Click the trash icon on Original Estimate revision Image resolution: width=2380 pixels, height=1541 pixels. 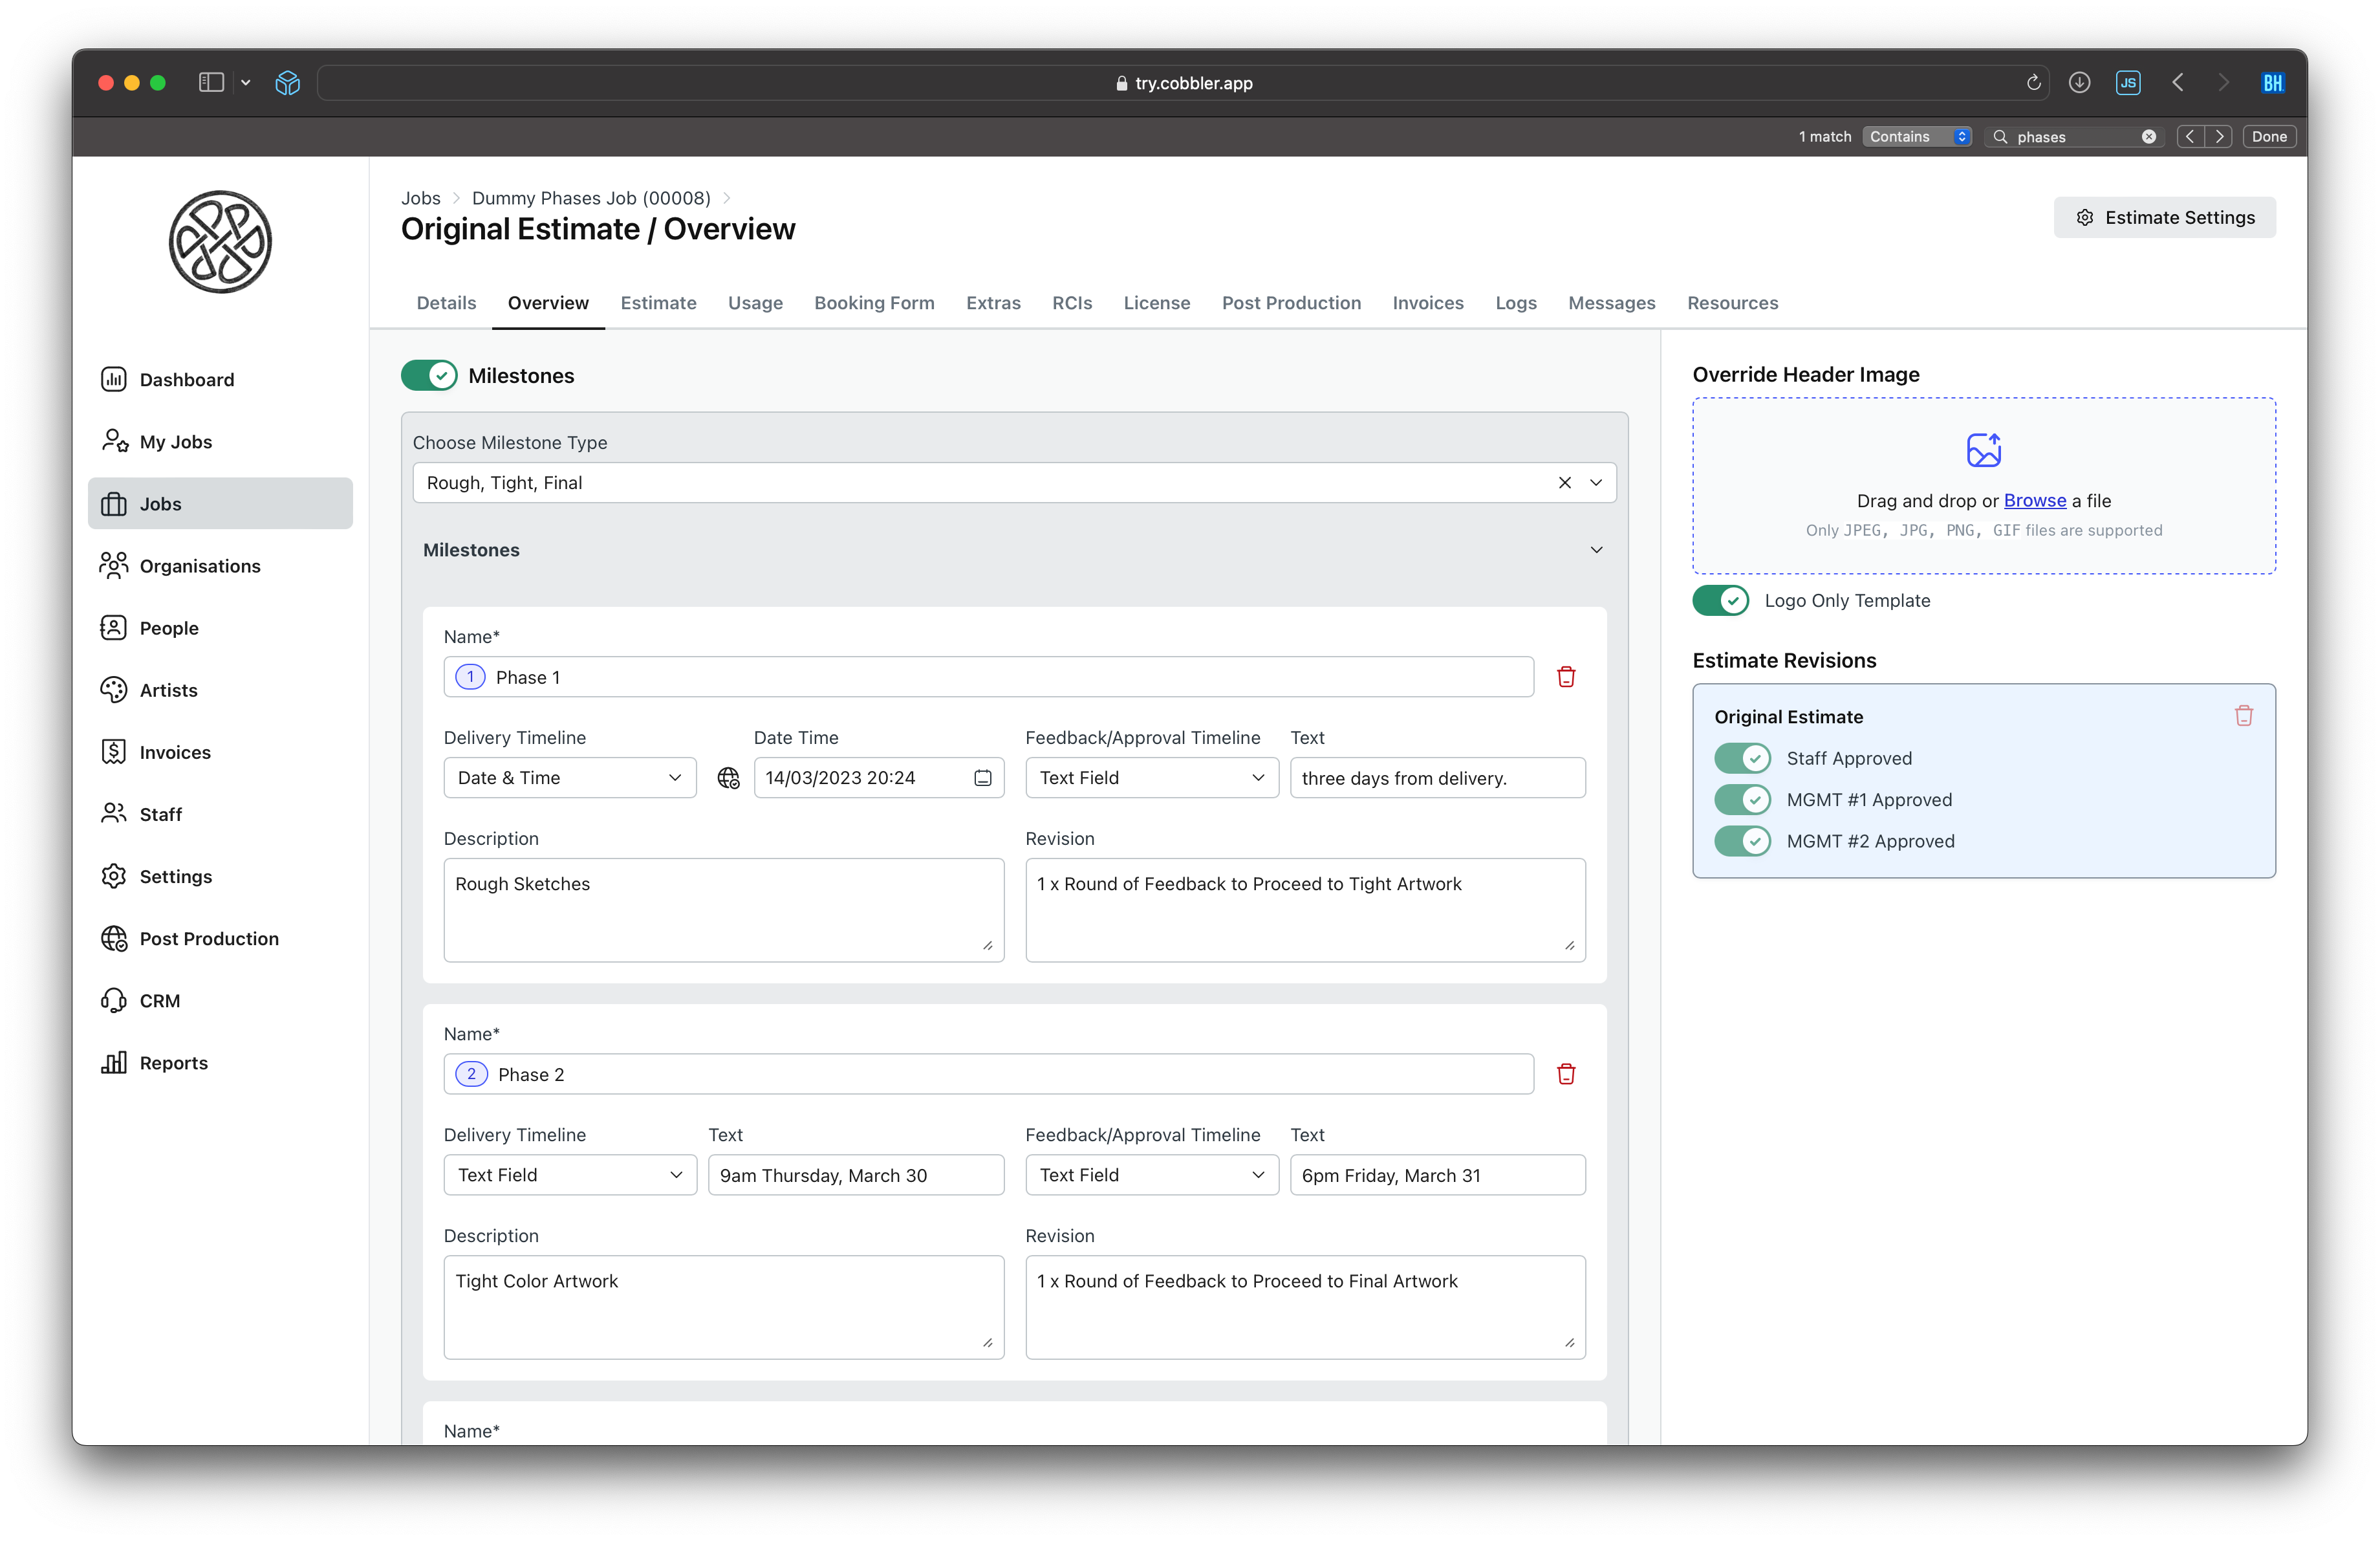pos(2243,716)
